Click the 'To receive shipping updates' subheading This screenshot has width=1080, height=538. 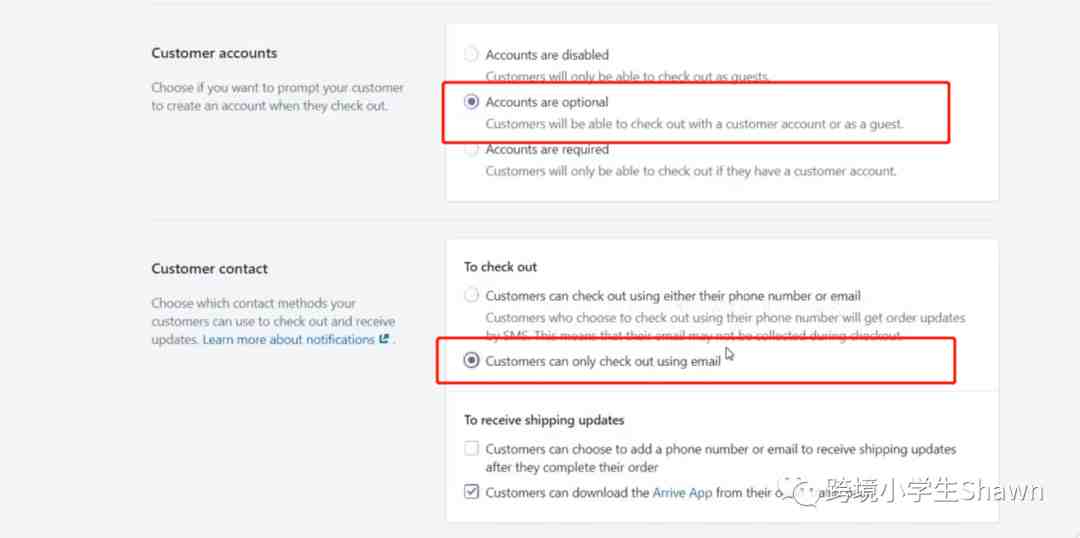coord(544,420)
